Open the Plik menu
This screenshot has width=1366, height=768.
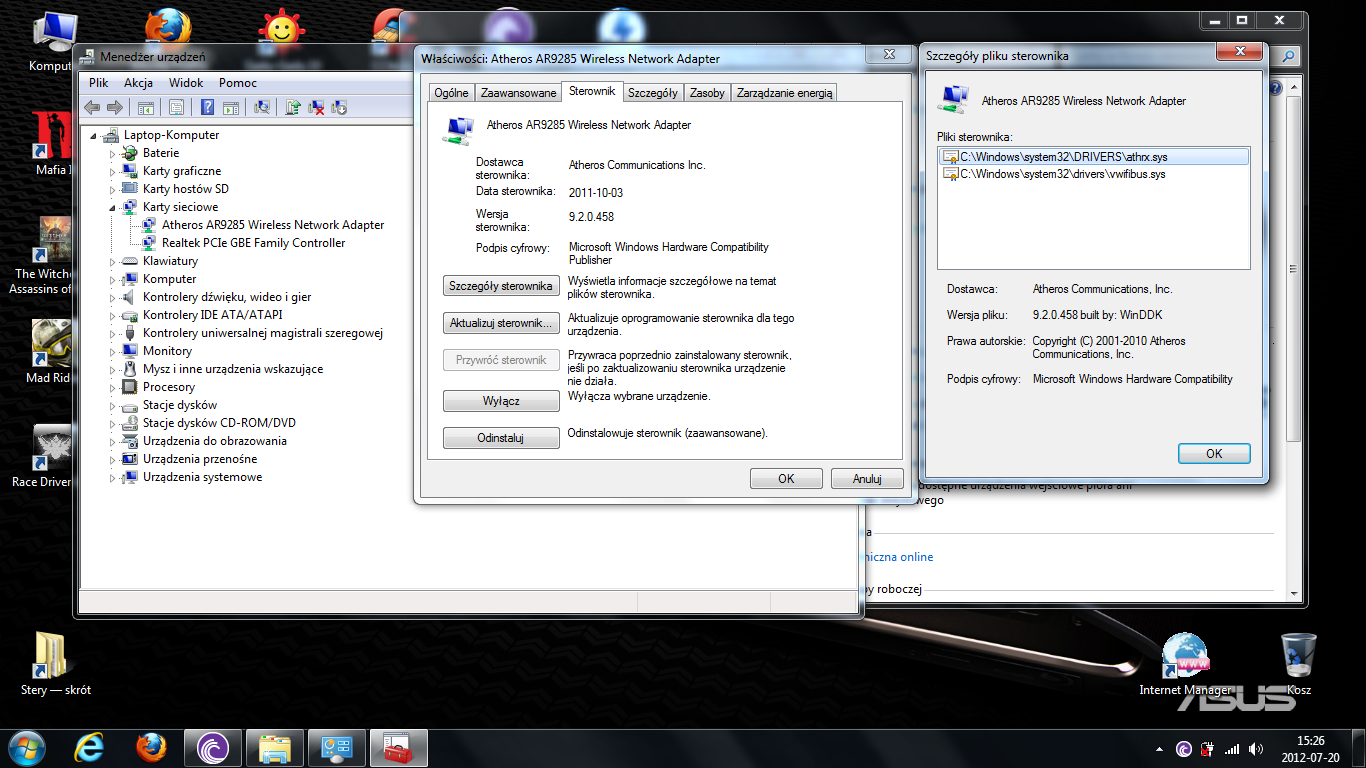(x=98, y=83)
